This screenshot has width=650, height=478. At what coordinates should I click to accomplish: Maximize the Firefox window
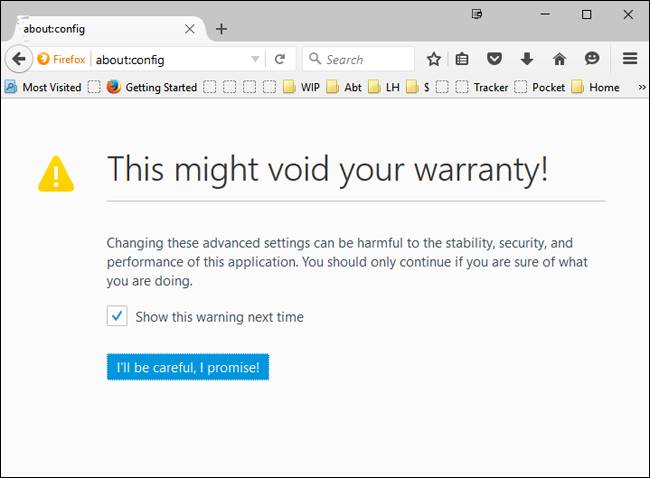586,15
